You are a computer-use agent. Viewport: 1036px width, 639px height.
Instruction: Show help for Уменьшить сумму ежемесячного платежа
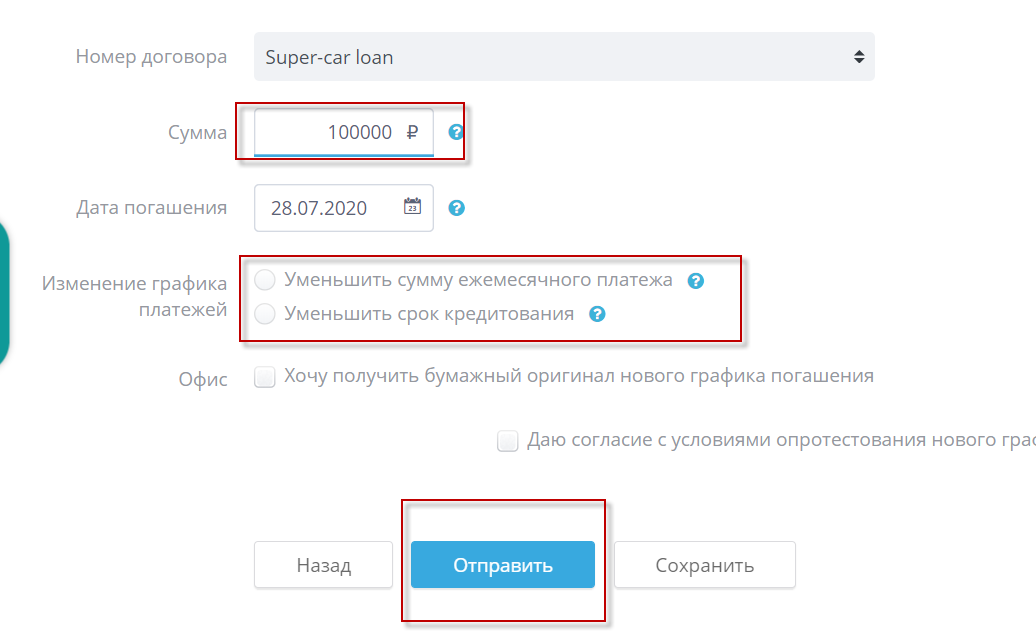point(696,281)
